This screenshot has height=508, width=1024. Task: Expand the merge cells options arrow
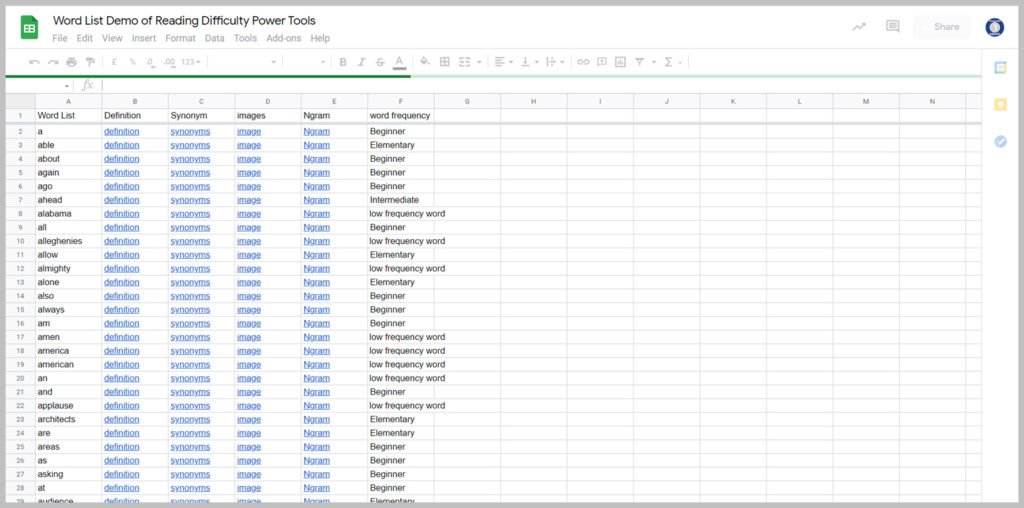(479, 63)
